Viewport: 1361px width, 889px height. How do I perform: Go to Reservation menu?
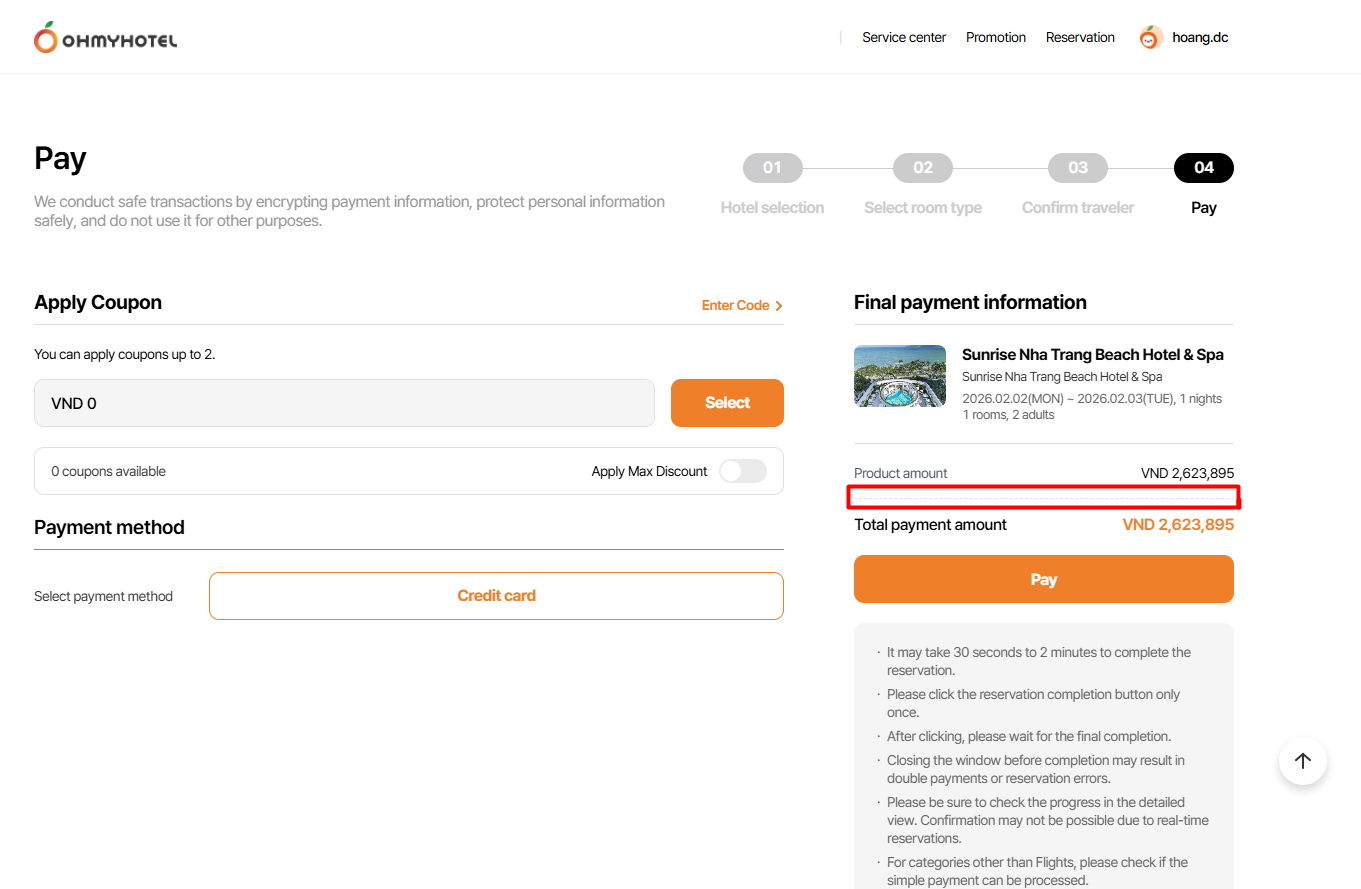click(x=1080, y=38)
